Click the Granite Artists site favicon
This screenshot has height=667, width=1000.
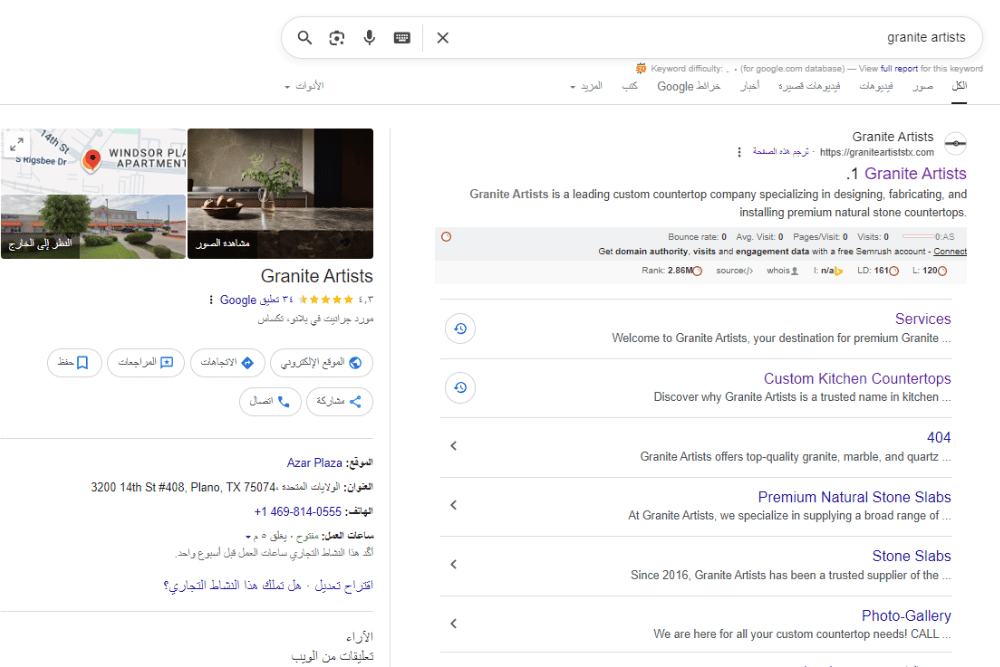coord(955,143)
